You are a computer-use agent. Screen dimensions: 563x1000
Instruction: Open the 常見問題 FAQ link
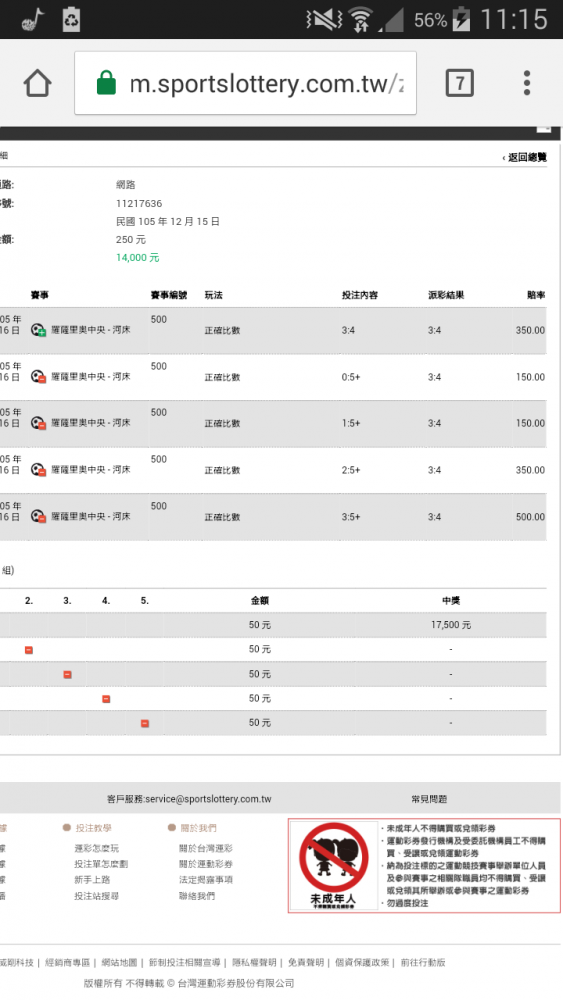click(429, 799)
